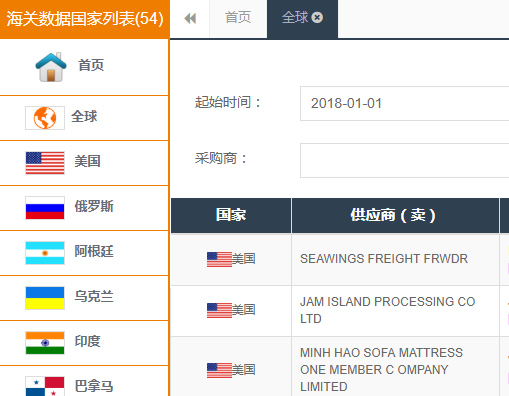This screenshot has height=396, width=509.
Task: Click the USA flag icon in sidebar
Action: pyautogui.click(x=45, y=163)
